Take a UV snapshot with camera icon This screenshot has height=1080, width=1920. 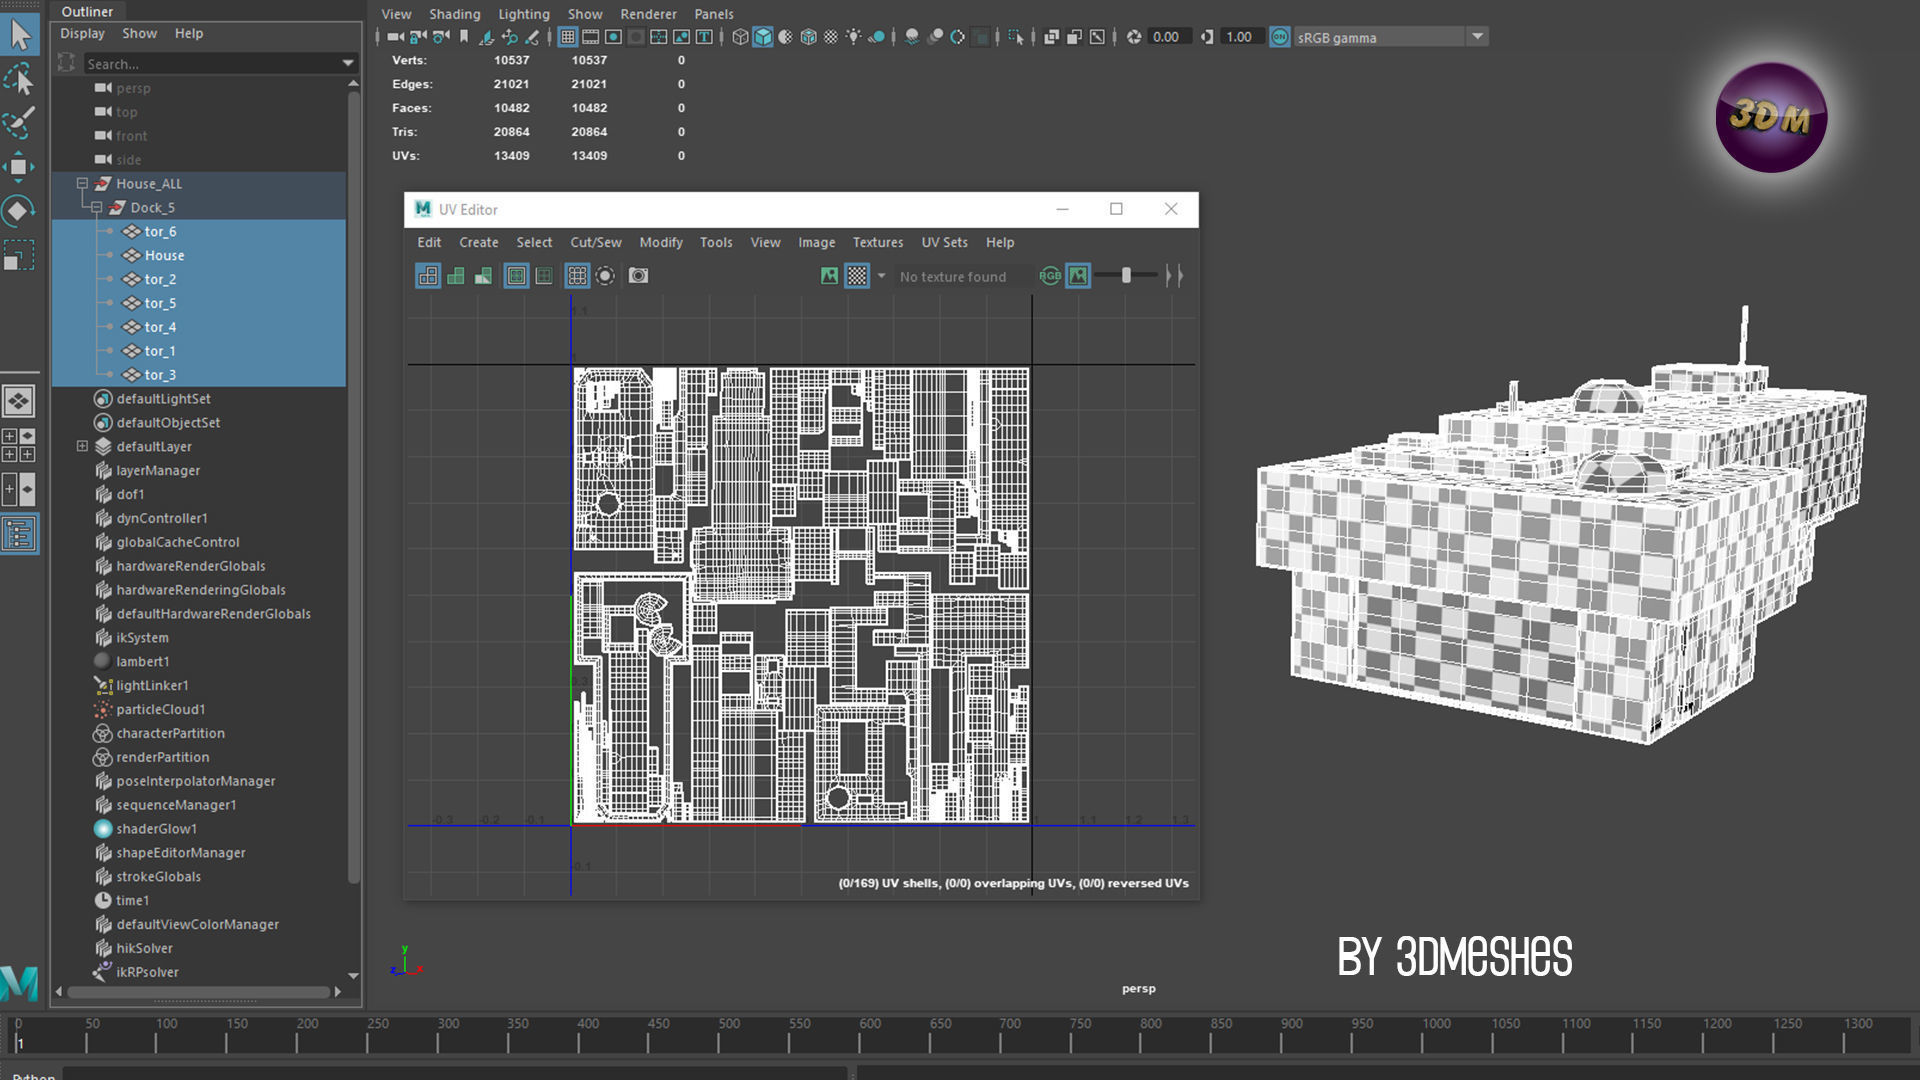638,276
